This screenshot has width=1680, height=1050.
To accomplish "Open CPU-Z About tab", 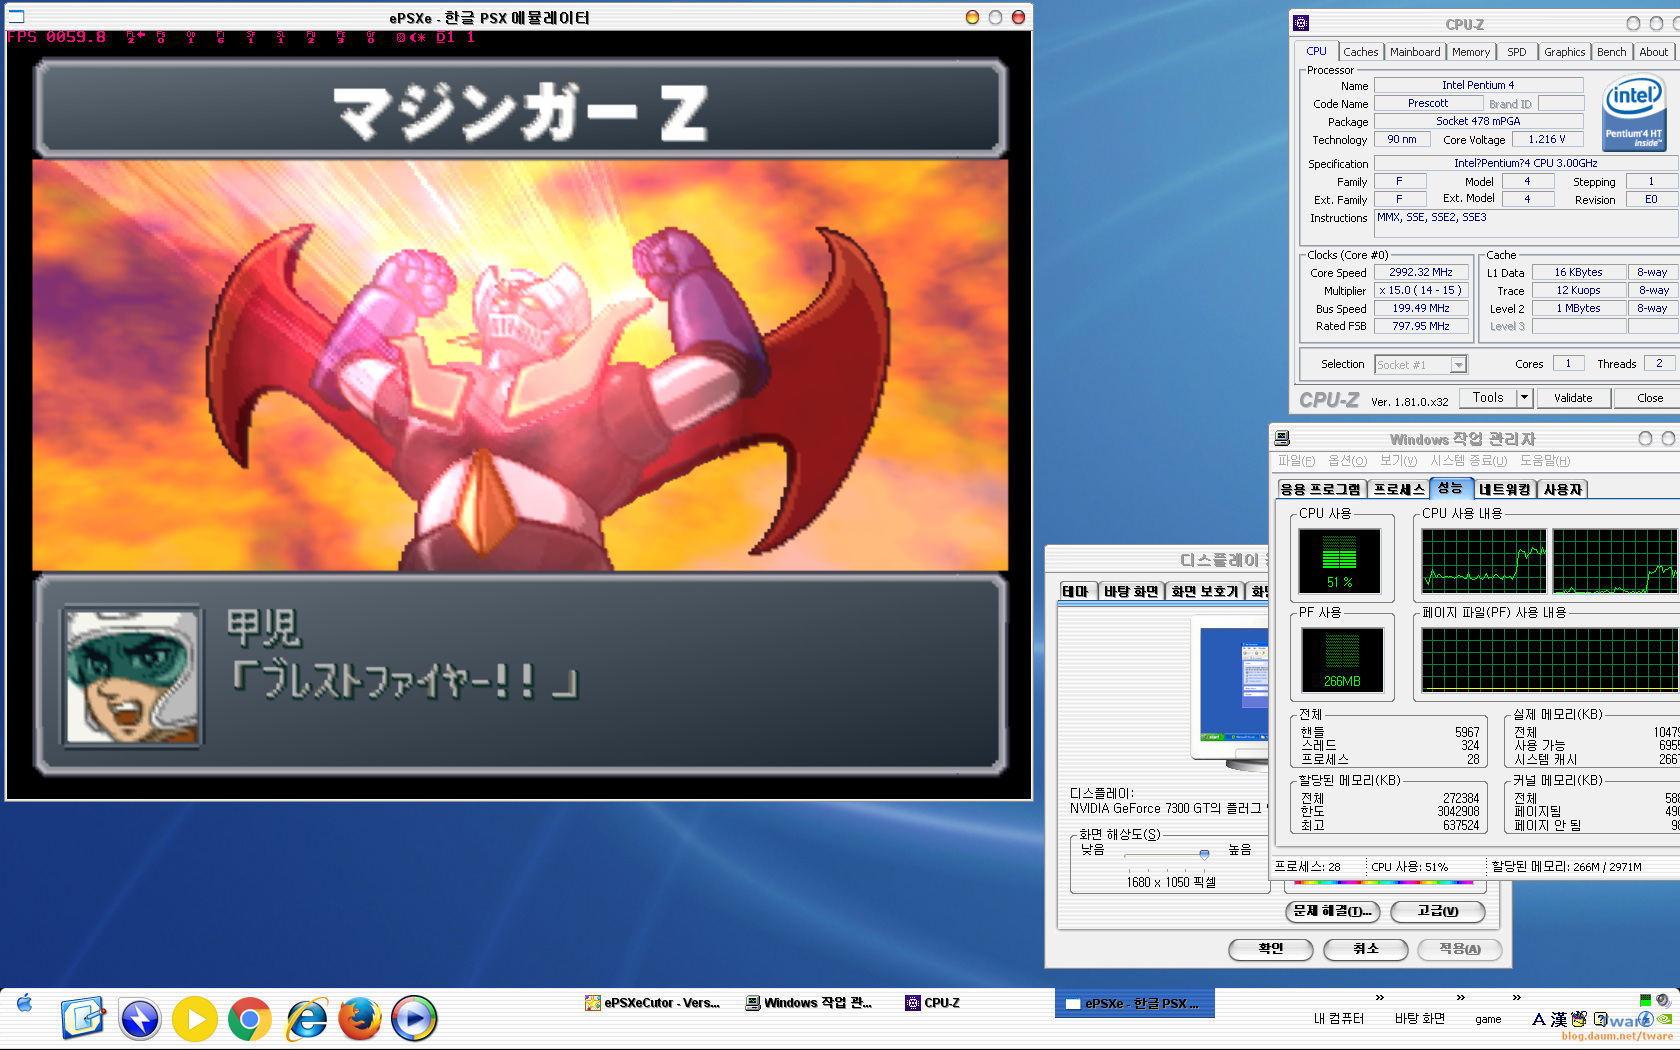I will [x=1653, y=52].
